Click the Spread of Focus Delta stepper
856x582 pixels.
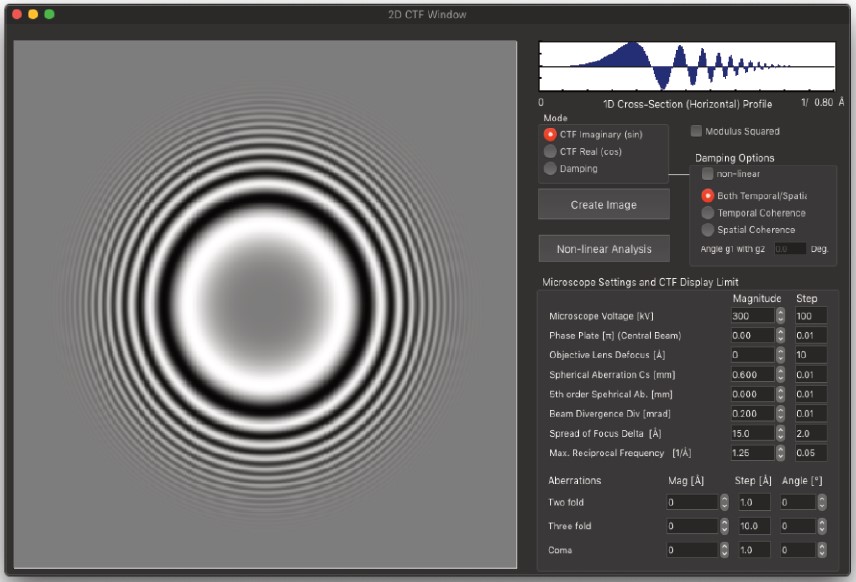coord(781,434)
